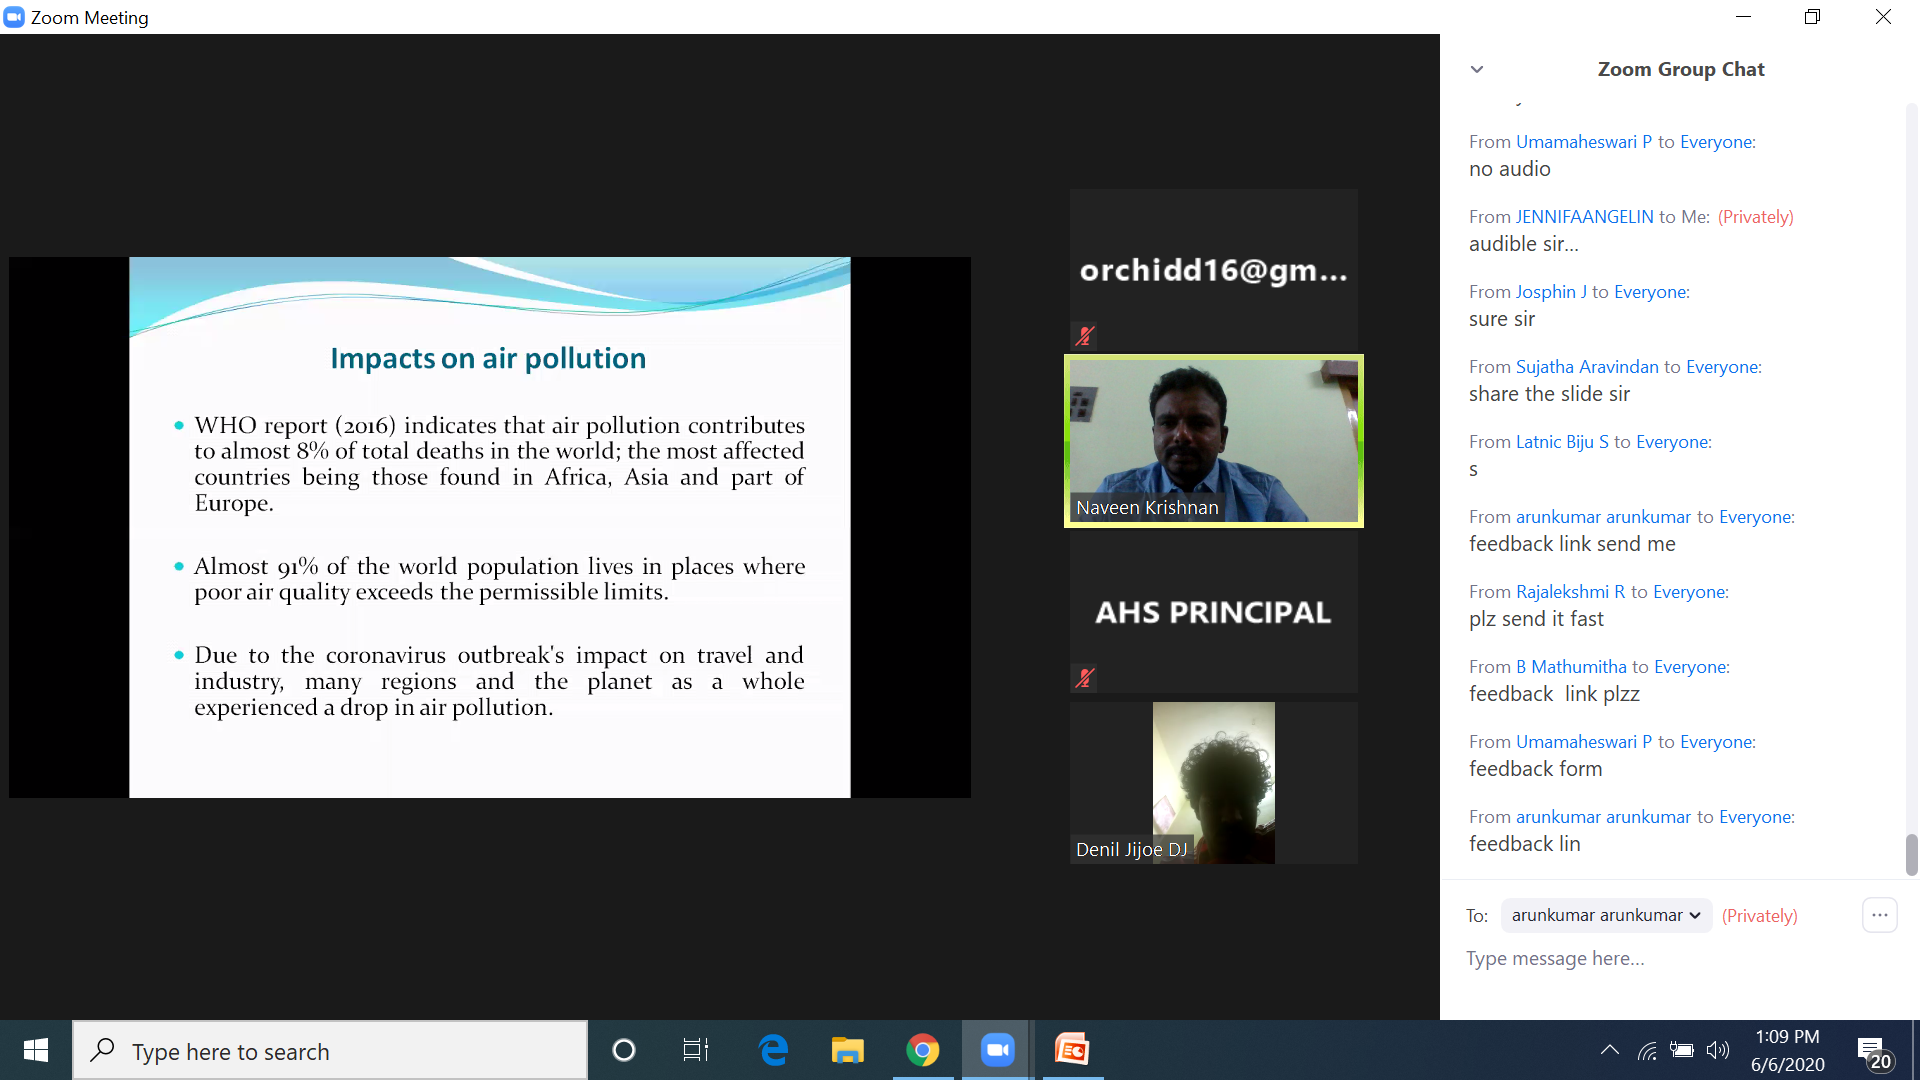Collapse the Zoom Group Chat chevron
This screenshot has height=1080, width=1920.
coord(1477,69)
